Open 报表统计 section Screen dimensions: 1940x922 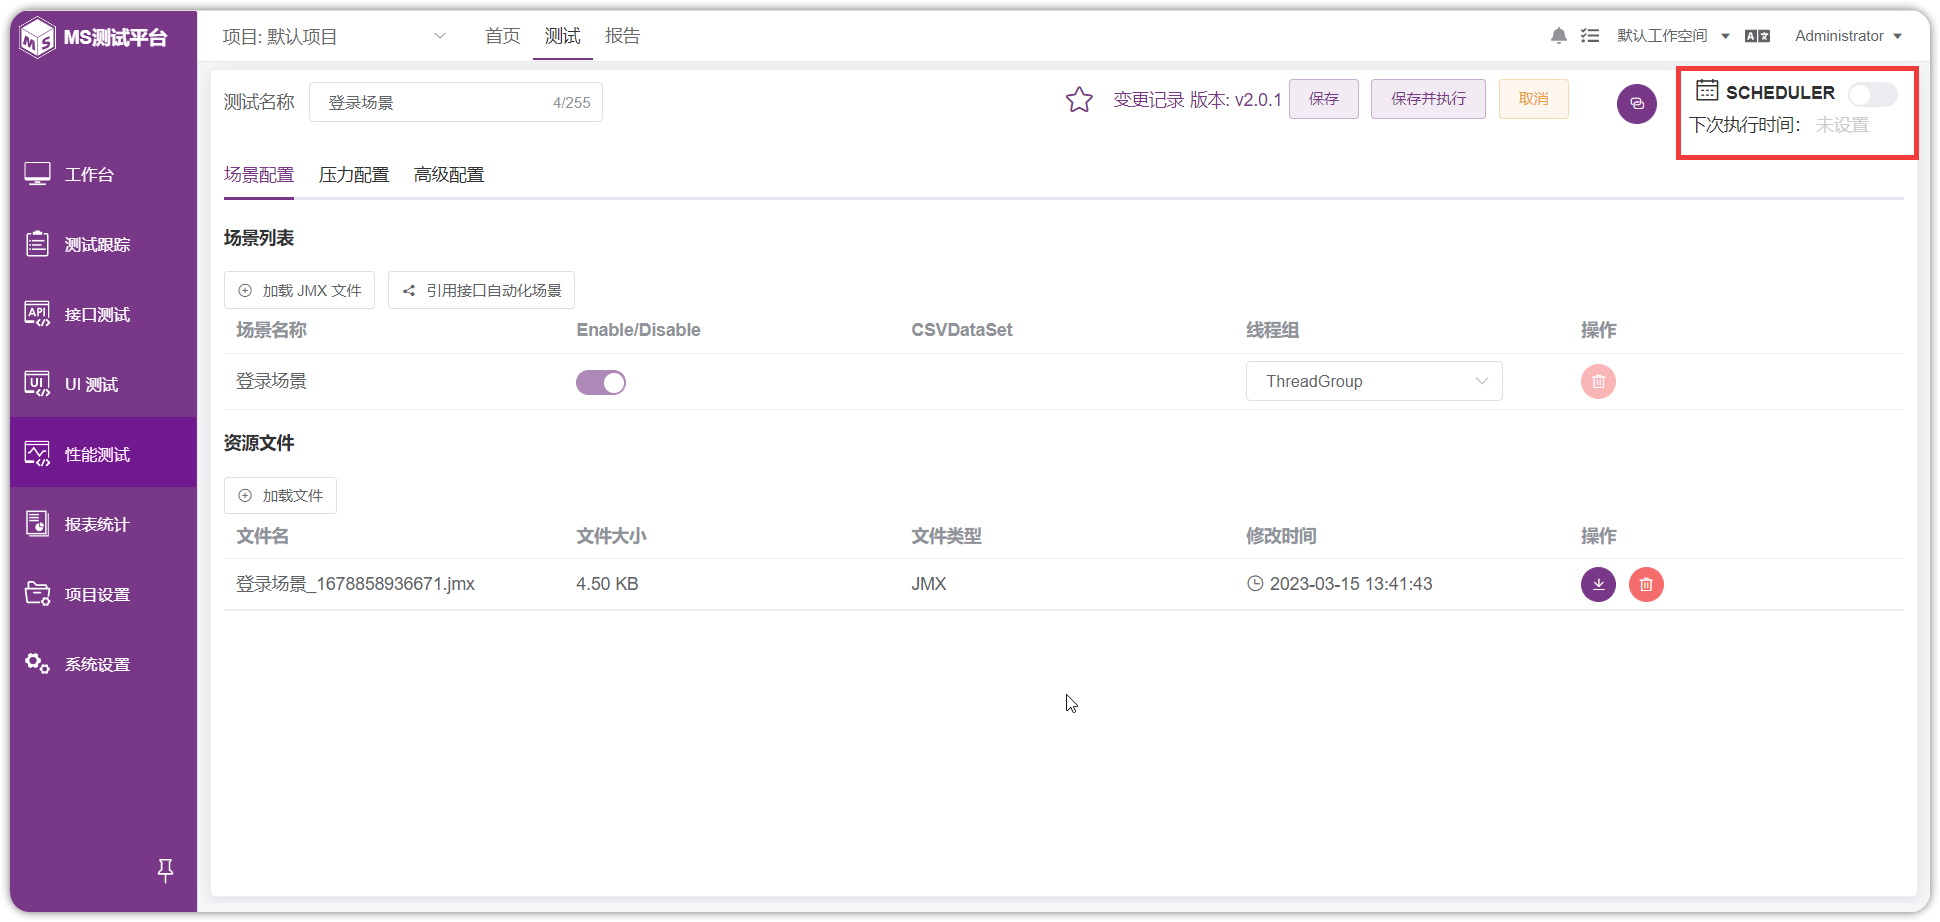pos(103,524)
